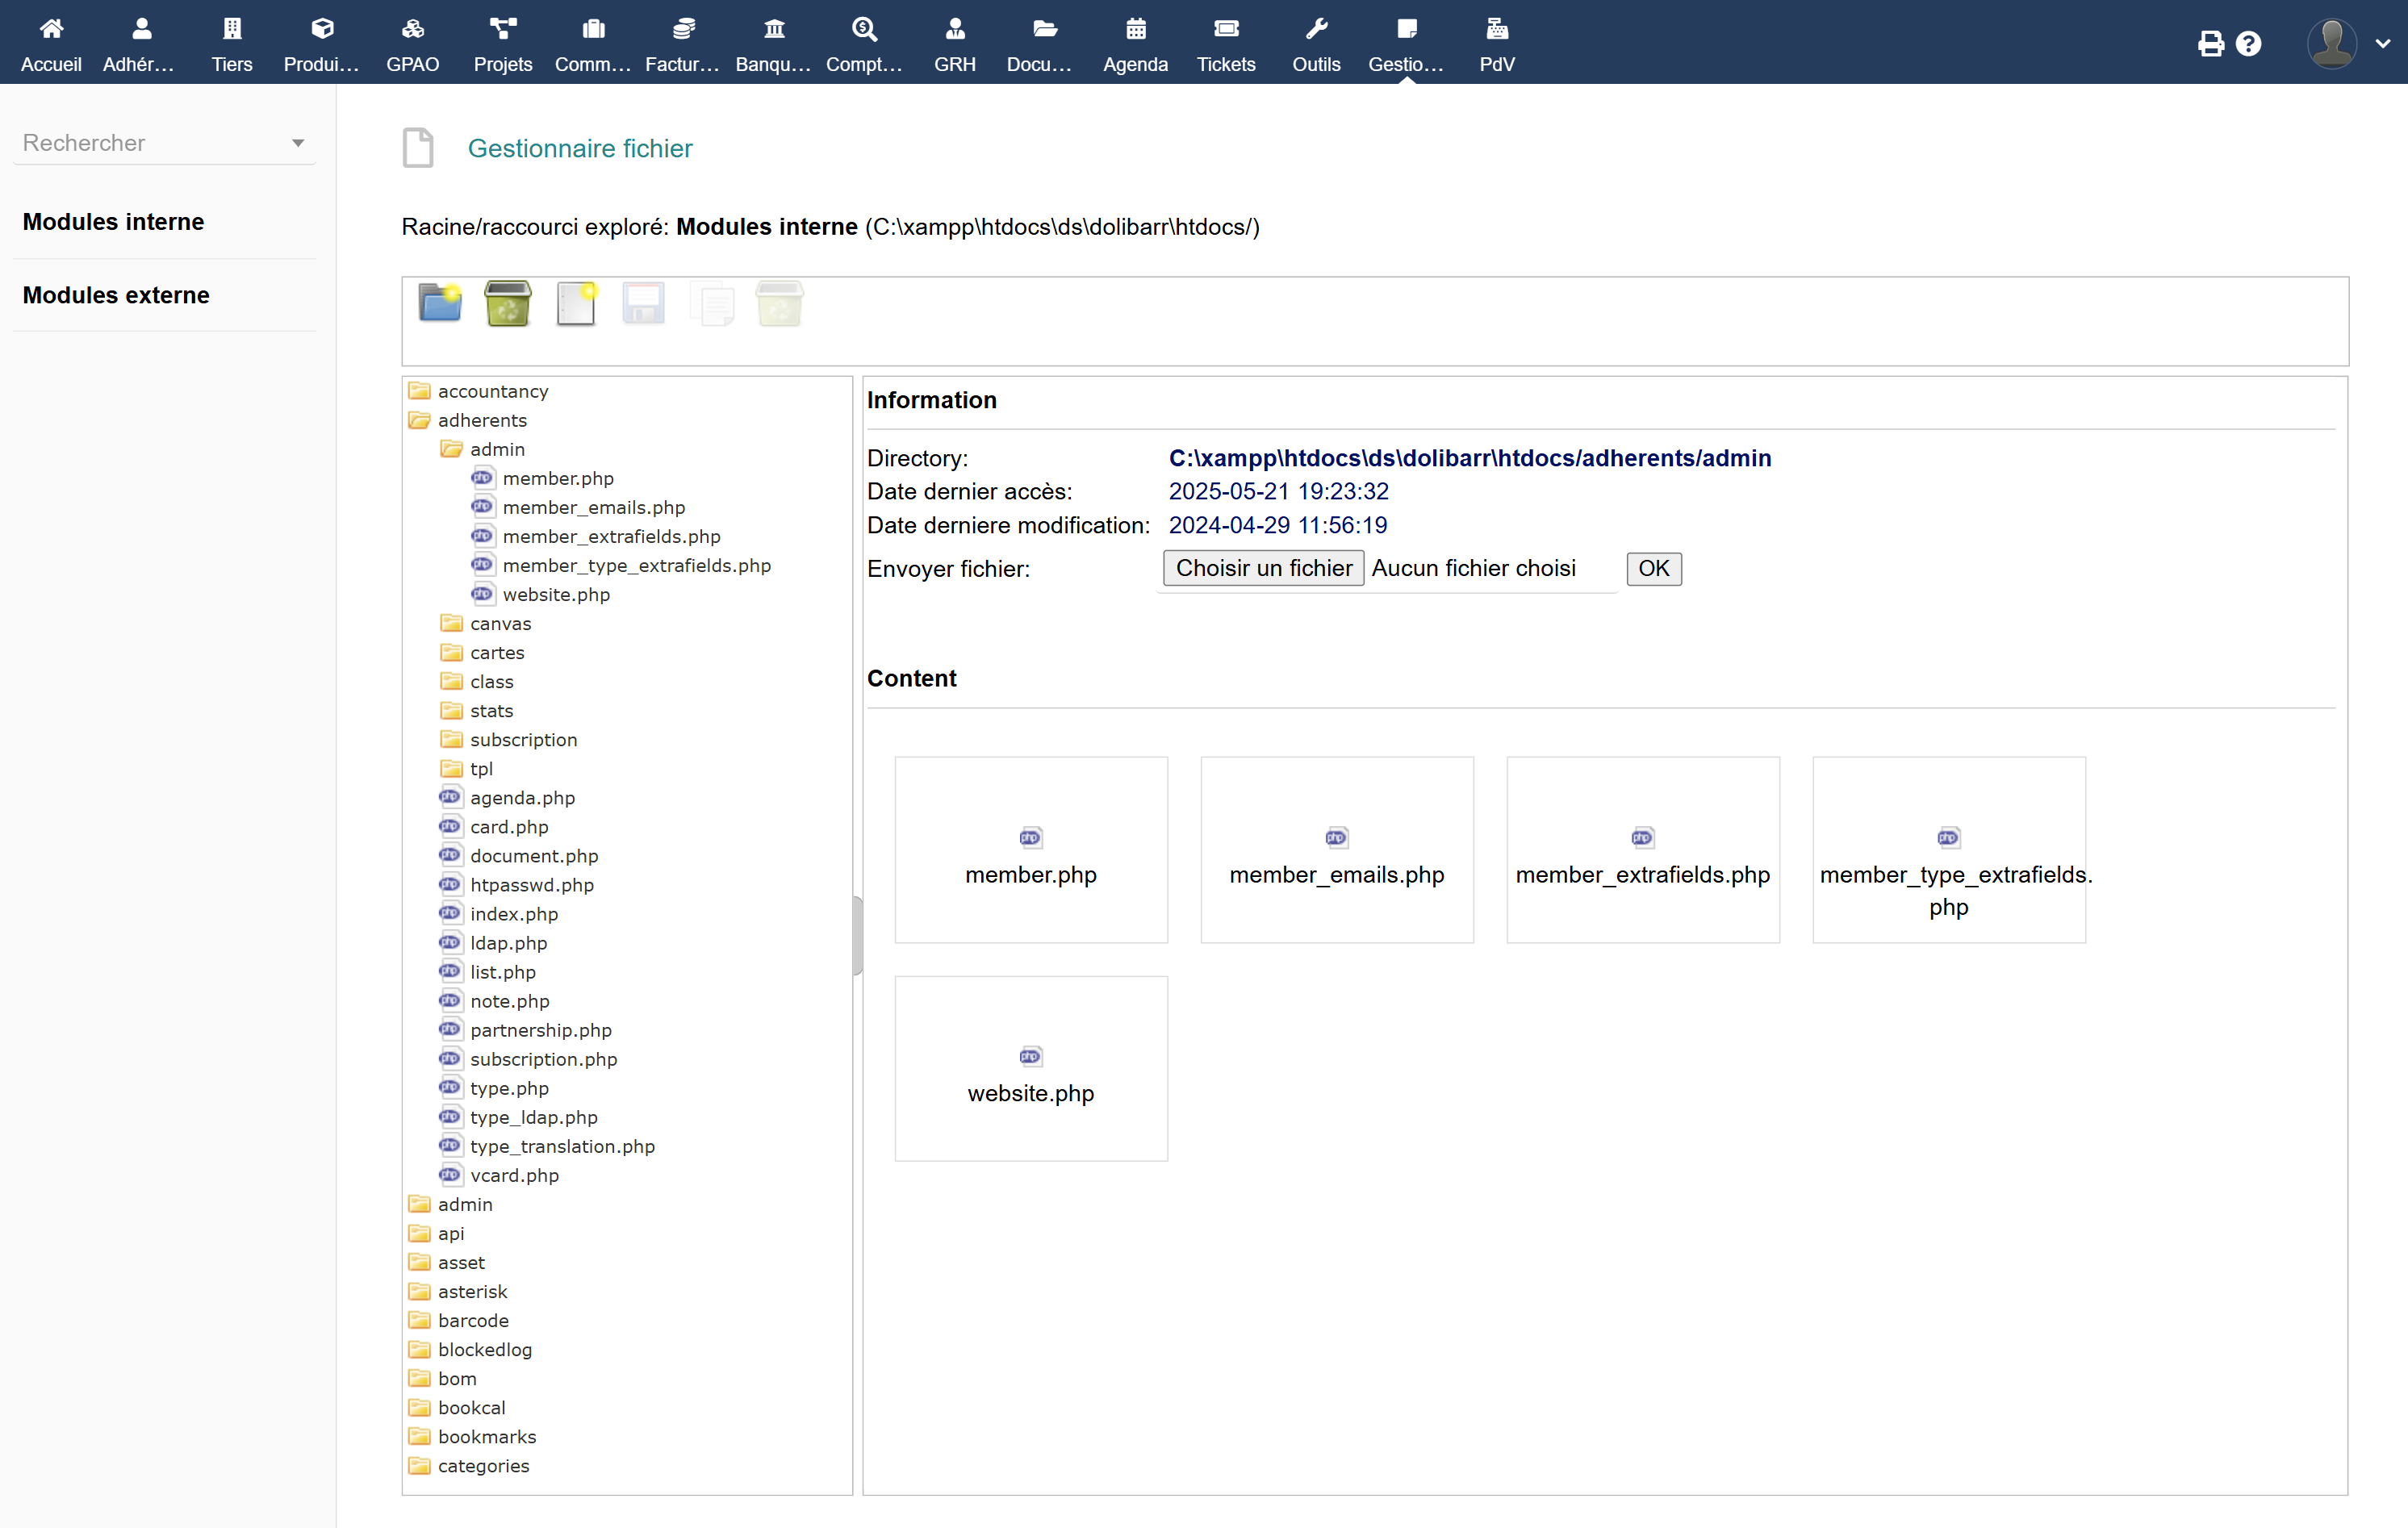This screenshot has width=2408, height=1528.
Task: Open the Agenda calendar icon
Action: 1135,43
